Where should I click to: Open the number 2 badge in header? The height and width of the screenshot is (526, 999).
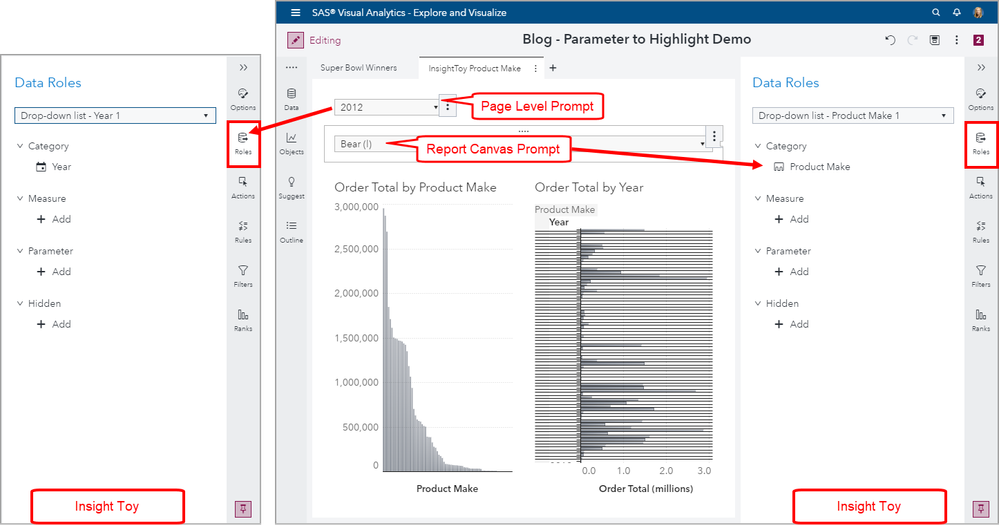pyautogui.click(x=979, y=40)
